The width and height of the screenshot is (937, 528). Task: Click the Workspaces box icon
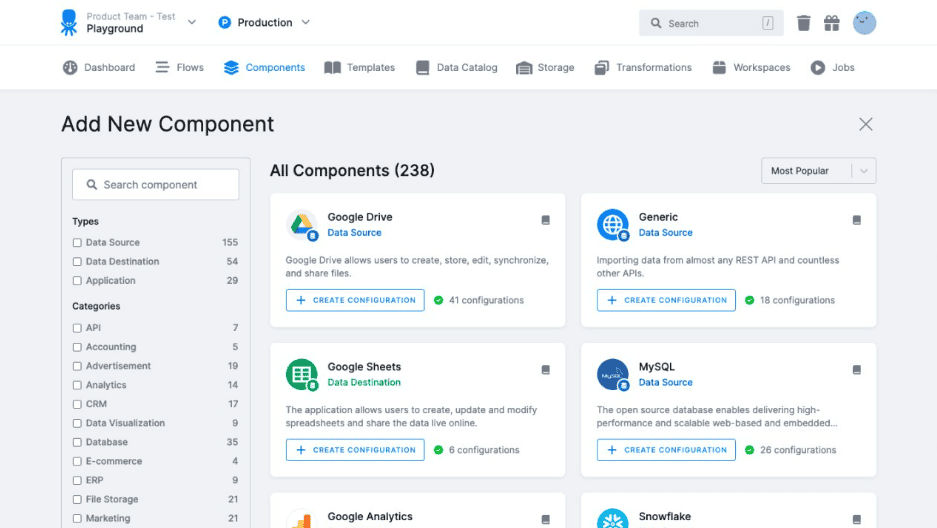click(x=719, y=67)
